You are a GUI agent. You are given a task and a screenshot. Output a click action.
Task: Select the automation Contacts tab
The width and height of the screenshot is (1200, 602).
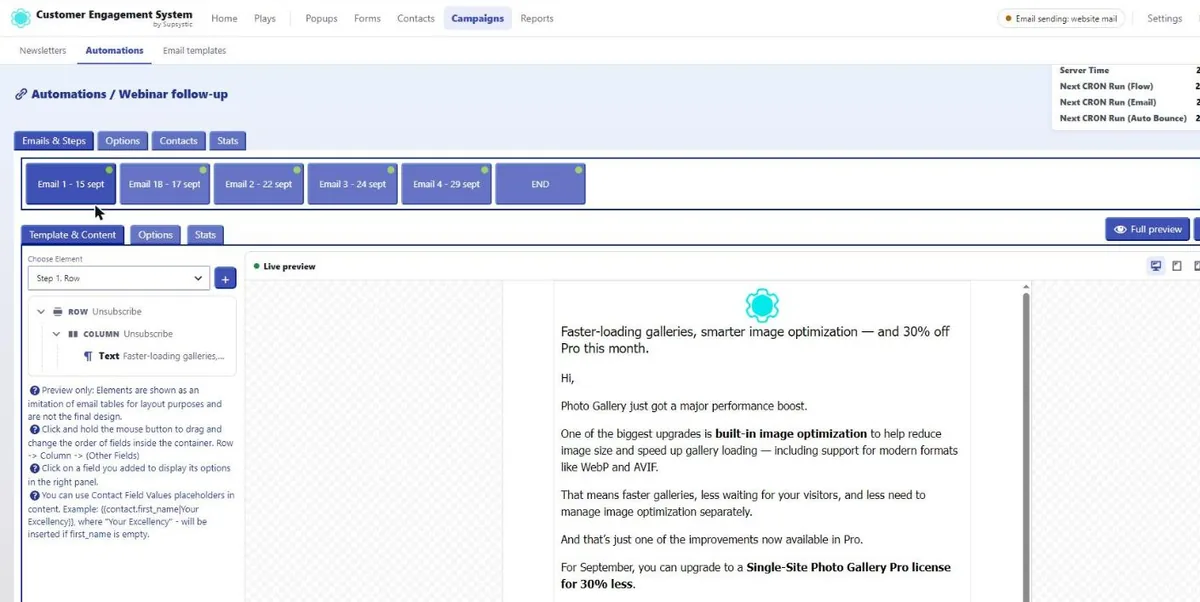pos(179,141)
